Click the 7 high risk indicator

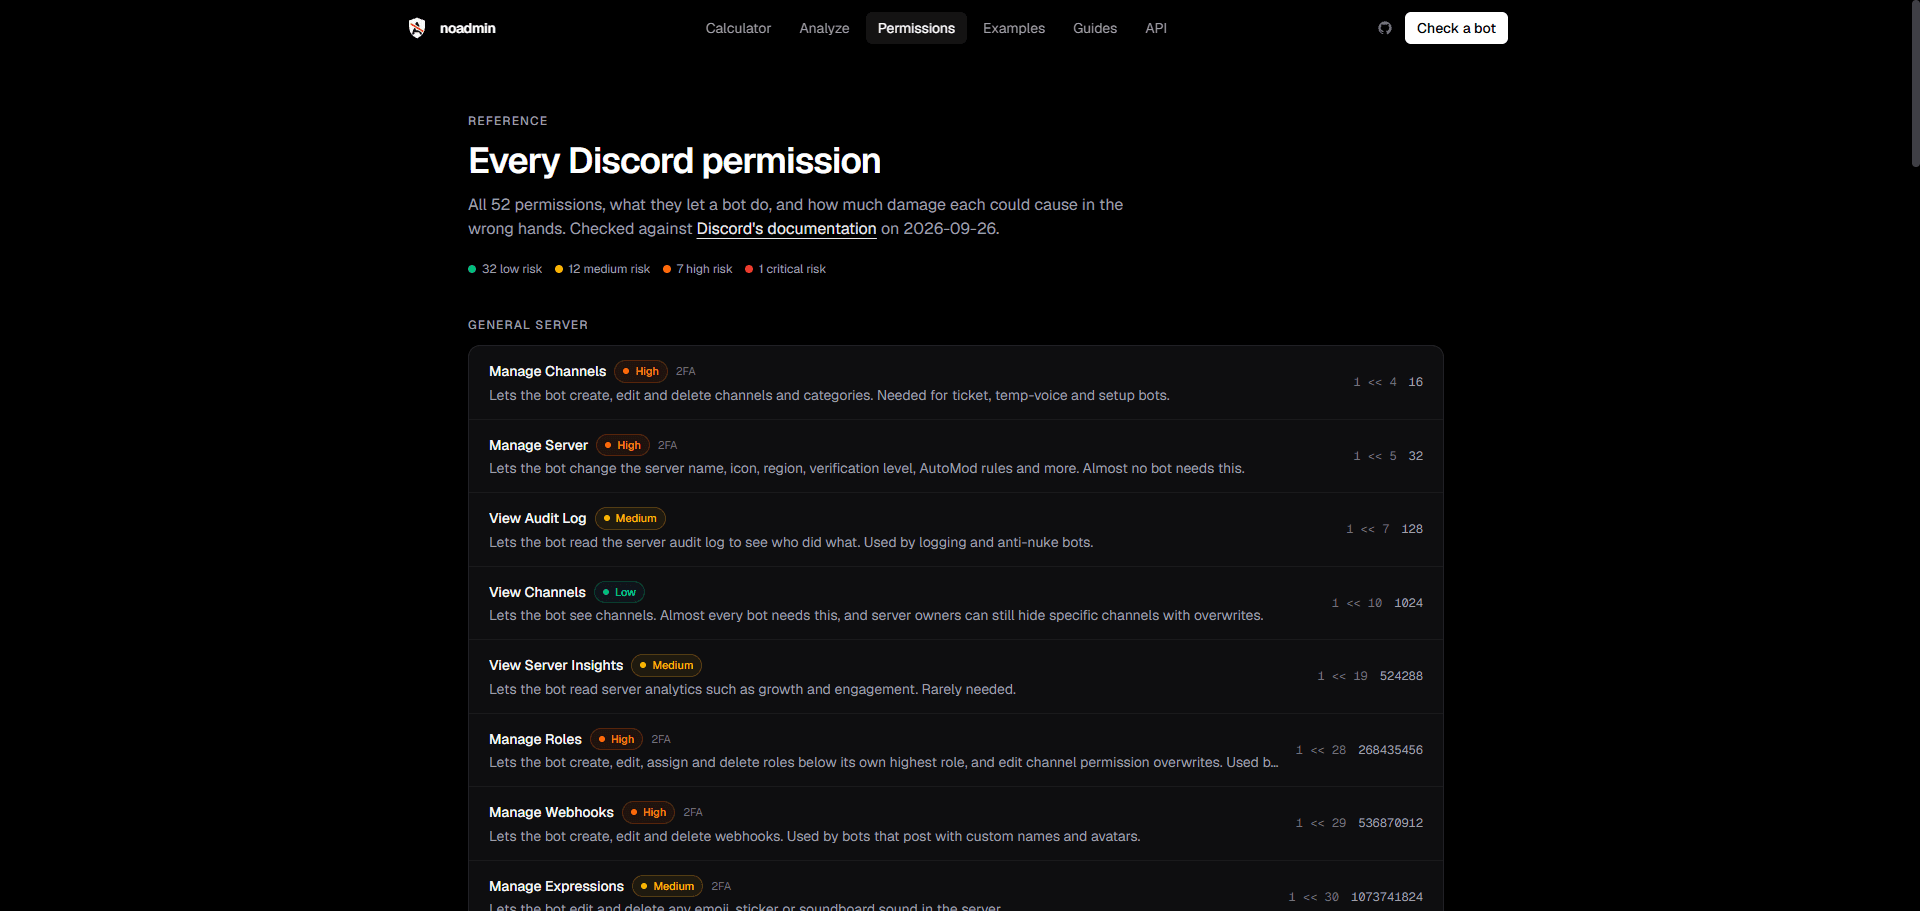698,269
